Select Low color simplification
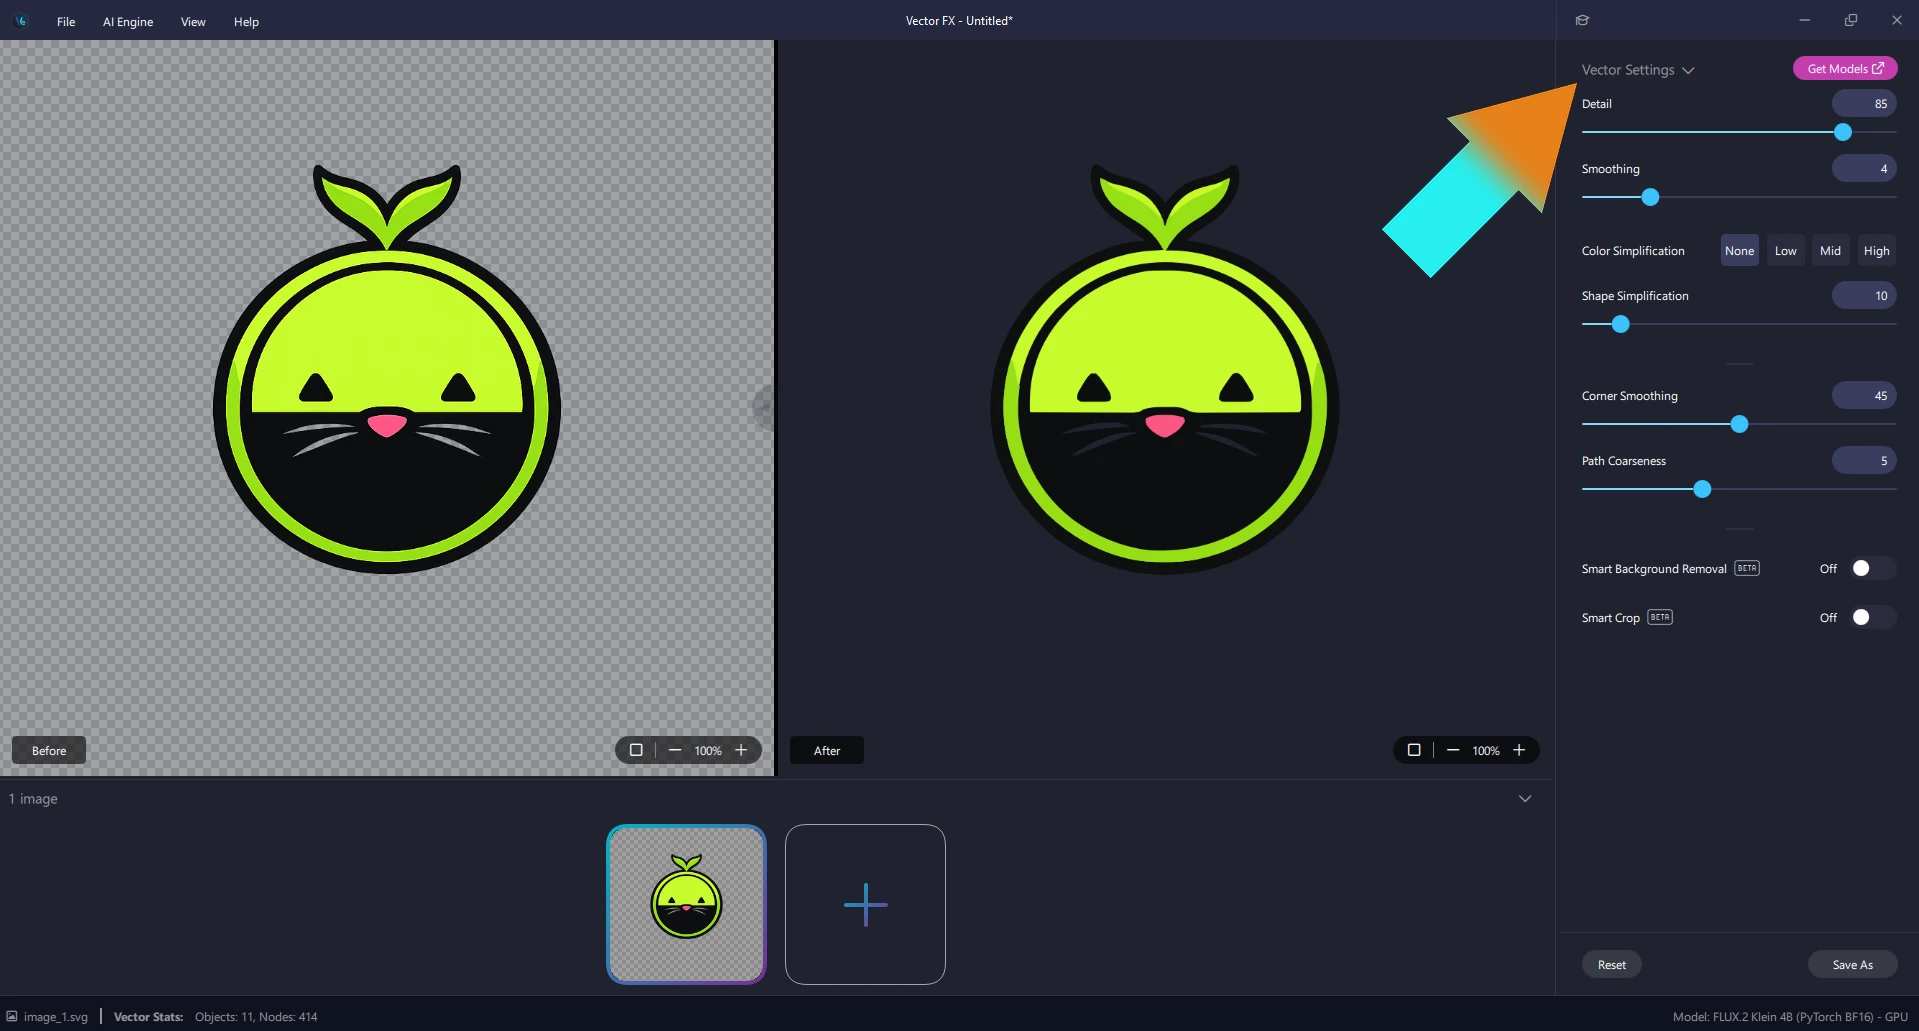This screenshot has height=1031, width=1919. (x=1786, y=251)
